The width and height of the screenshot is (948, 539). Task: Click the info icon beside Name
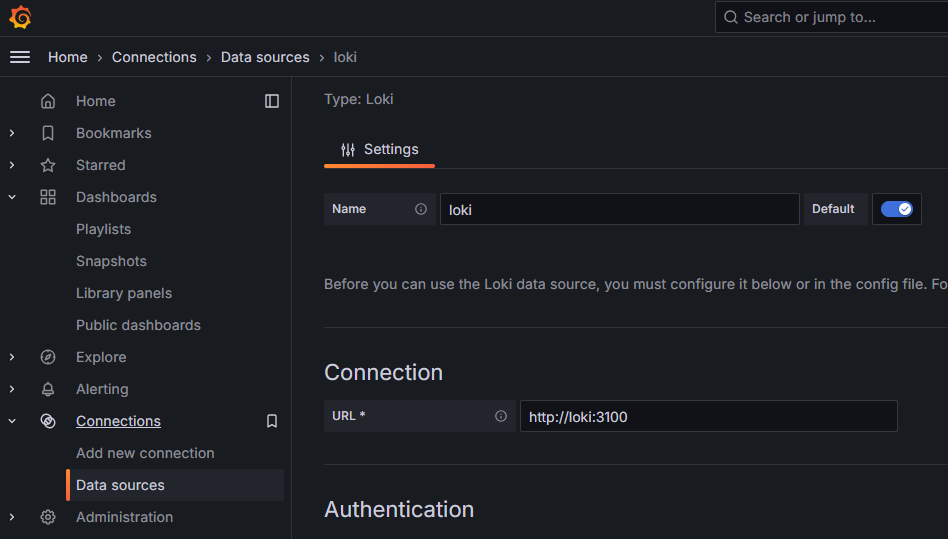click(x=421, y=209)
